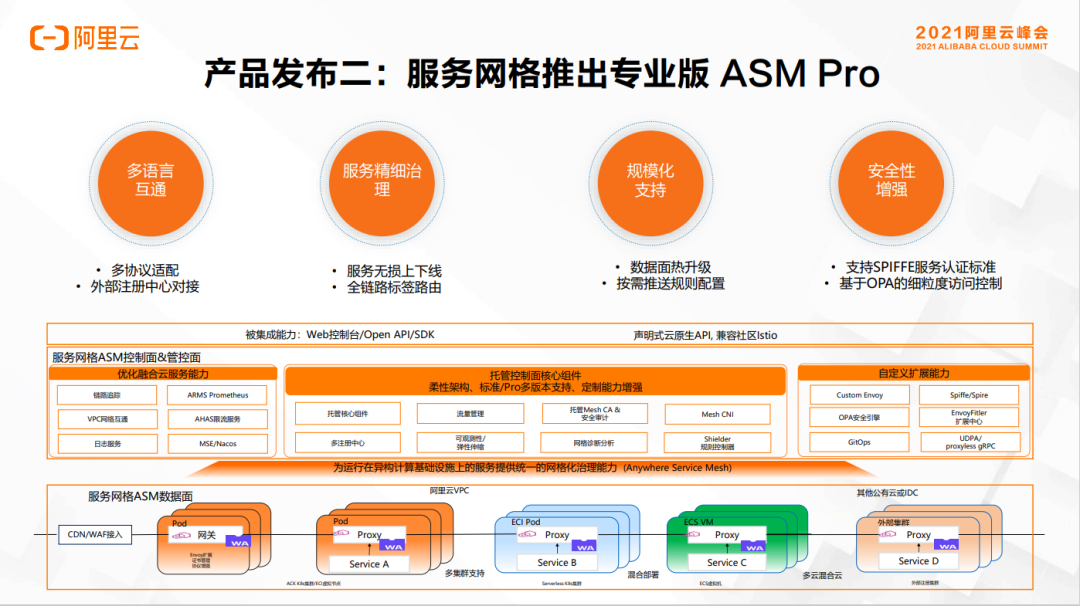Click the Shielder 规则控制器 box
The height and width of the screenshot is (606, 1080).
point(718,443)
